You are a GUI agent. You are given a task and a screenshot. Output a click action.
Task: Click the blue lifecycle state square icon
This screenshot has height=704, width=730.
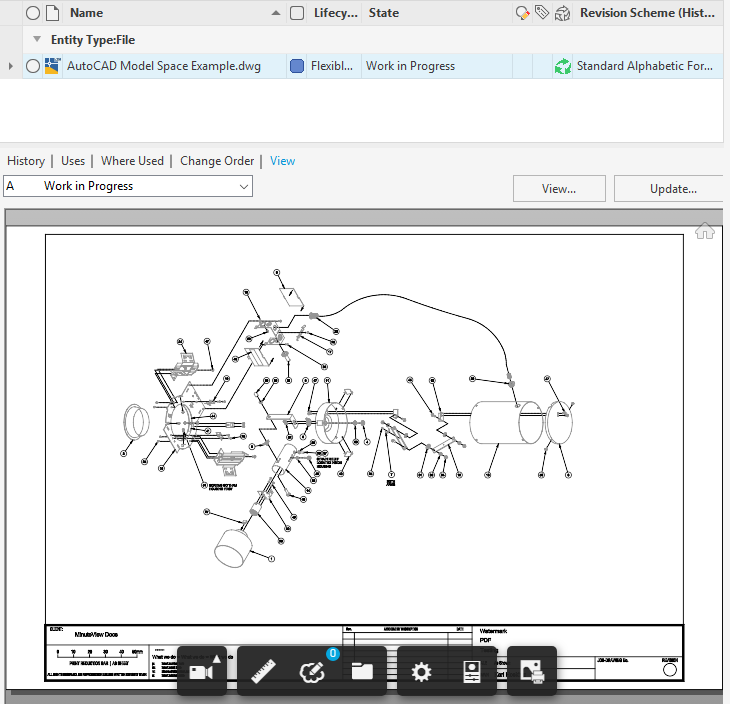tap(297, 66)
